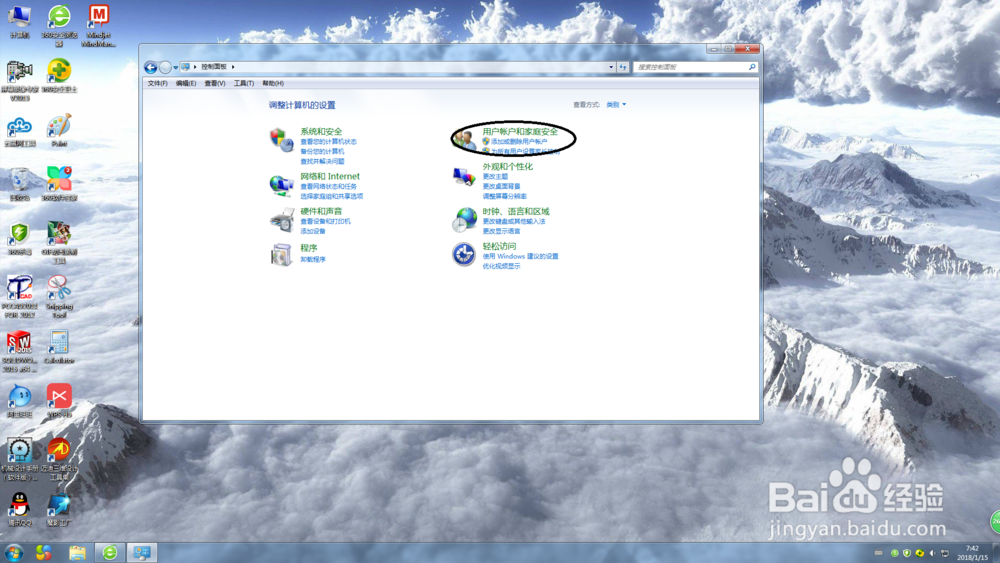The height and width of the screenshot is (563, 1000).
Task: Open 外观和个性化 monitor icon
Action: tap(464, 176)
